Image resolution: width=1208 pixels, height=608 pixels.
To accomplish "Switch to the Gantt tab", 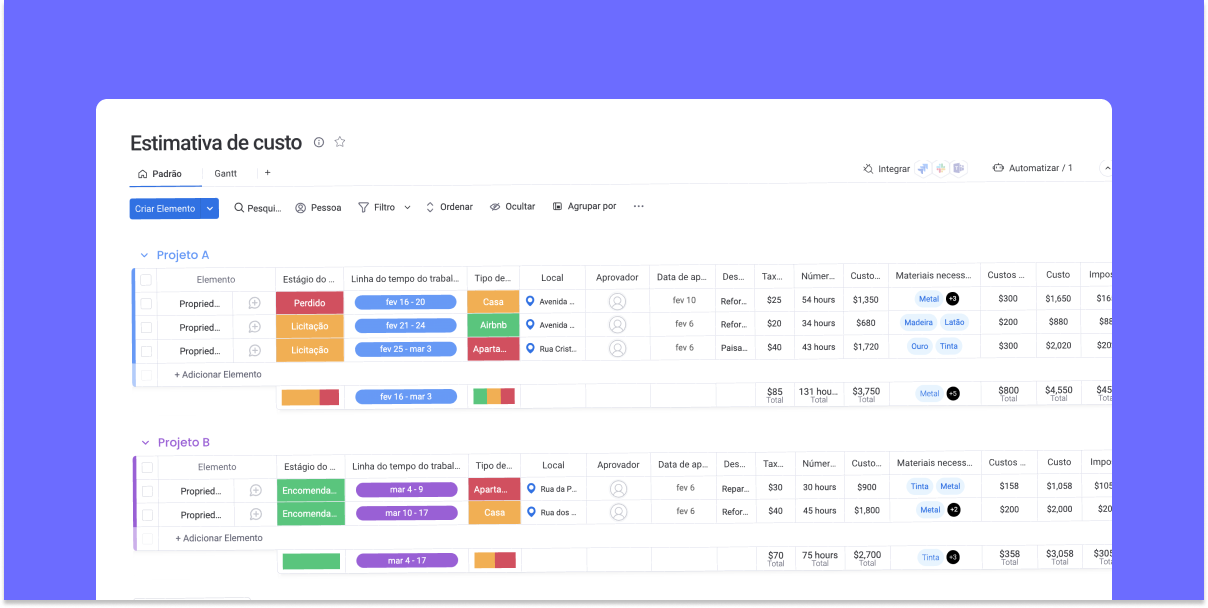I will pos(225,173).
